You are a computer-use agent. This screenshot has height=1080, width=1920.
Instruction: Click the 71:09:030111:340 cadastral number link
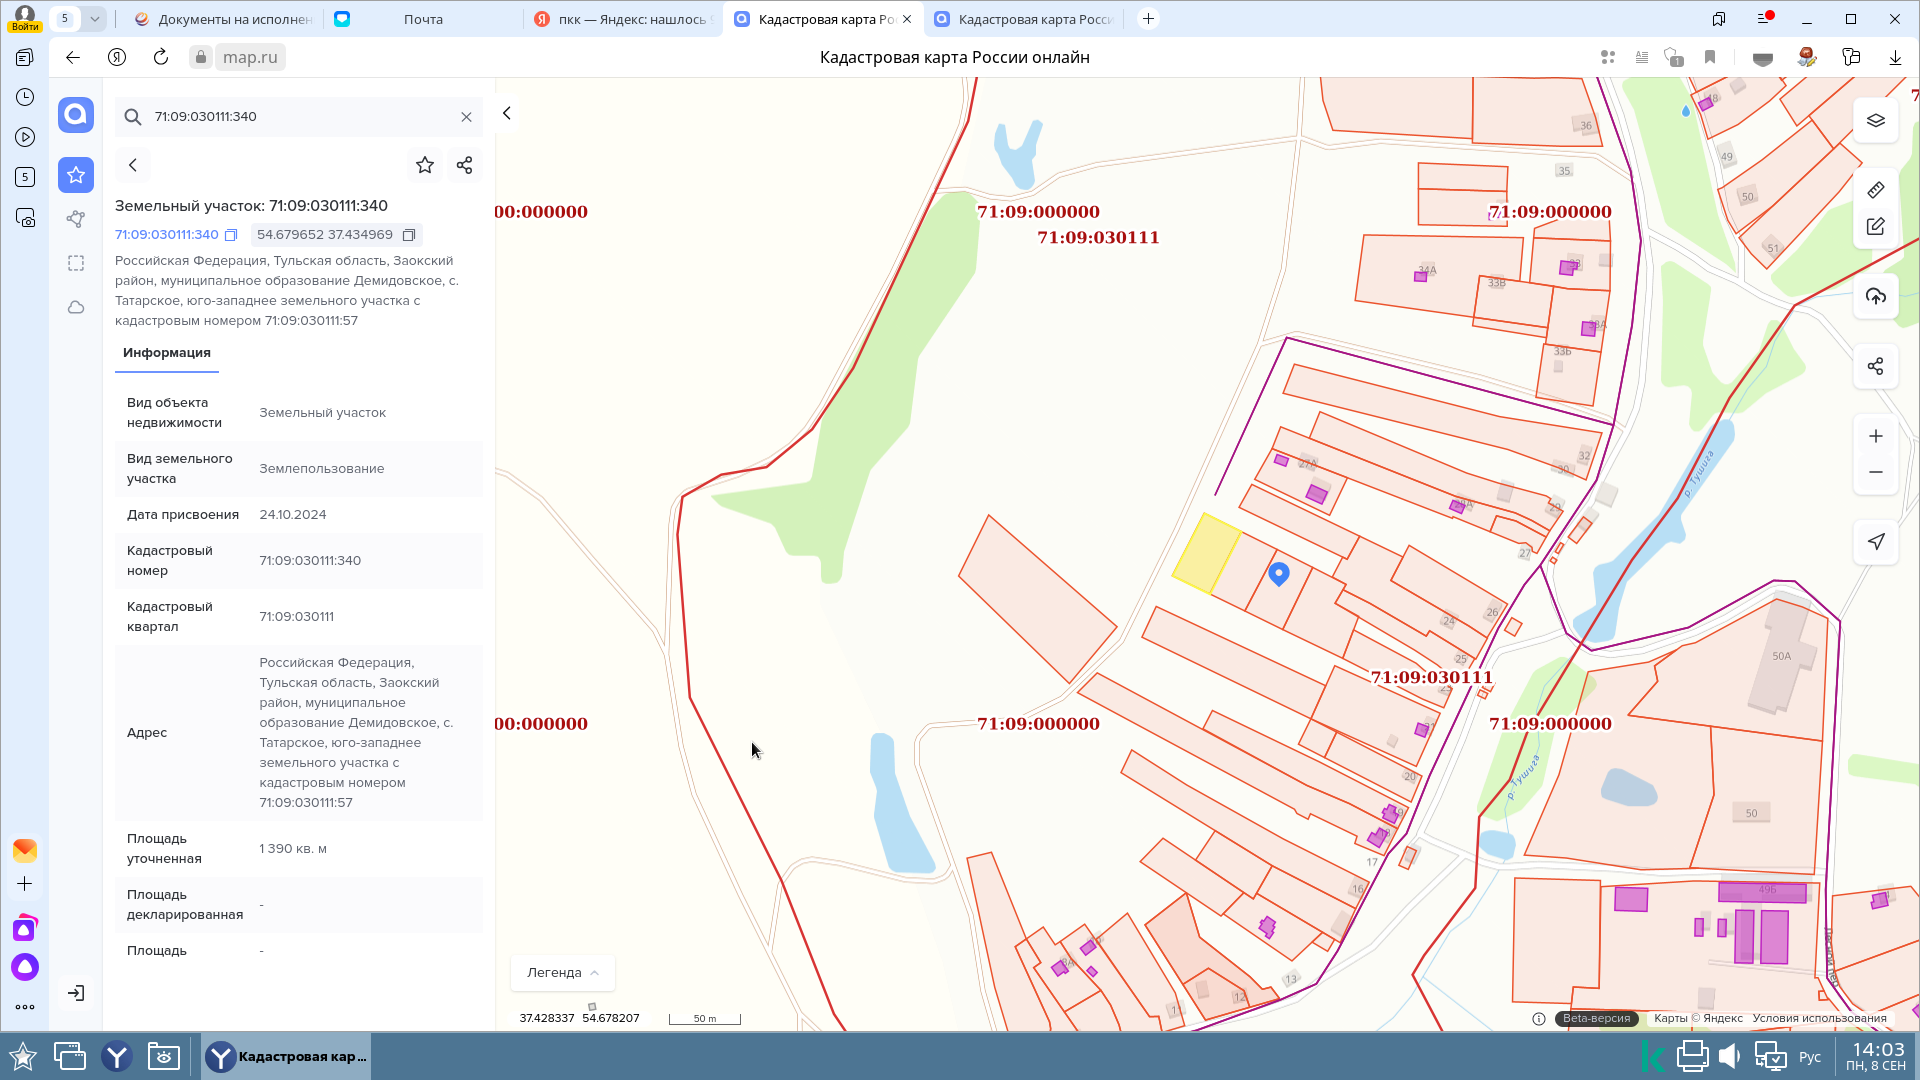167,235
